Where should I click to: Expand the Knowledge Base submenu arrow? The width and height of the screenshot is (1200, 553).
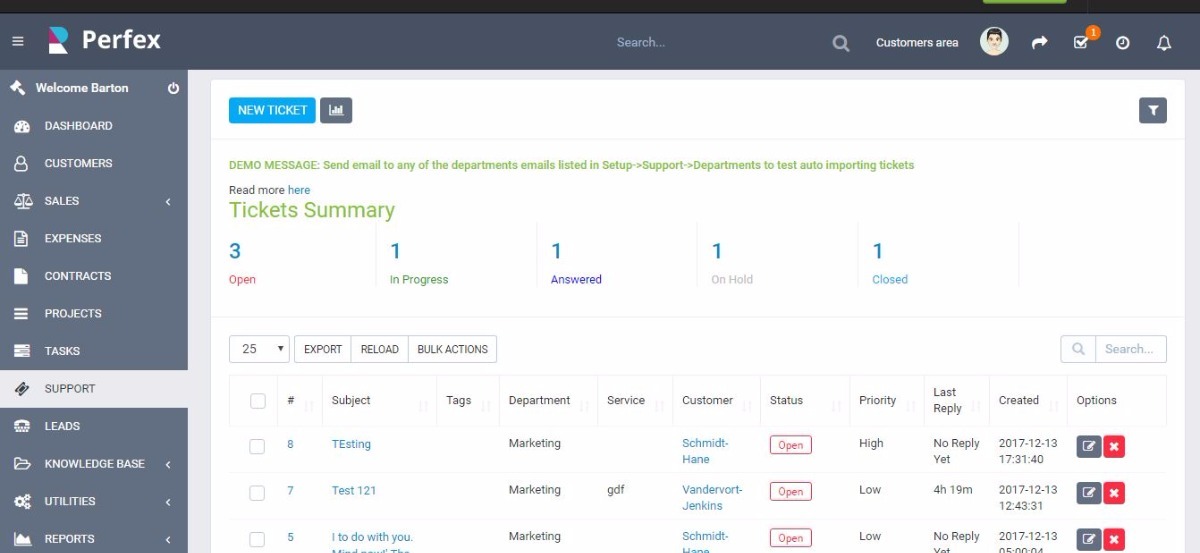coord(168,464)
